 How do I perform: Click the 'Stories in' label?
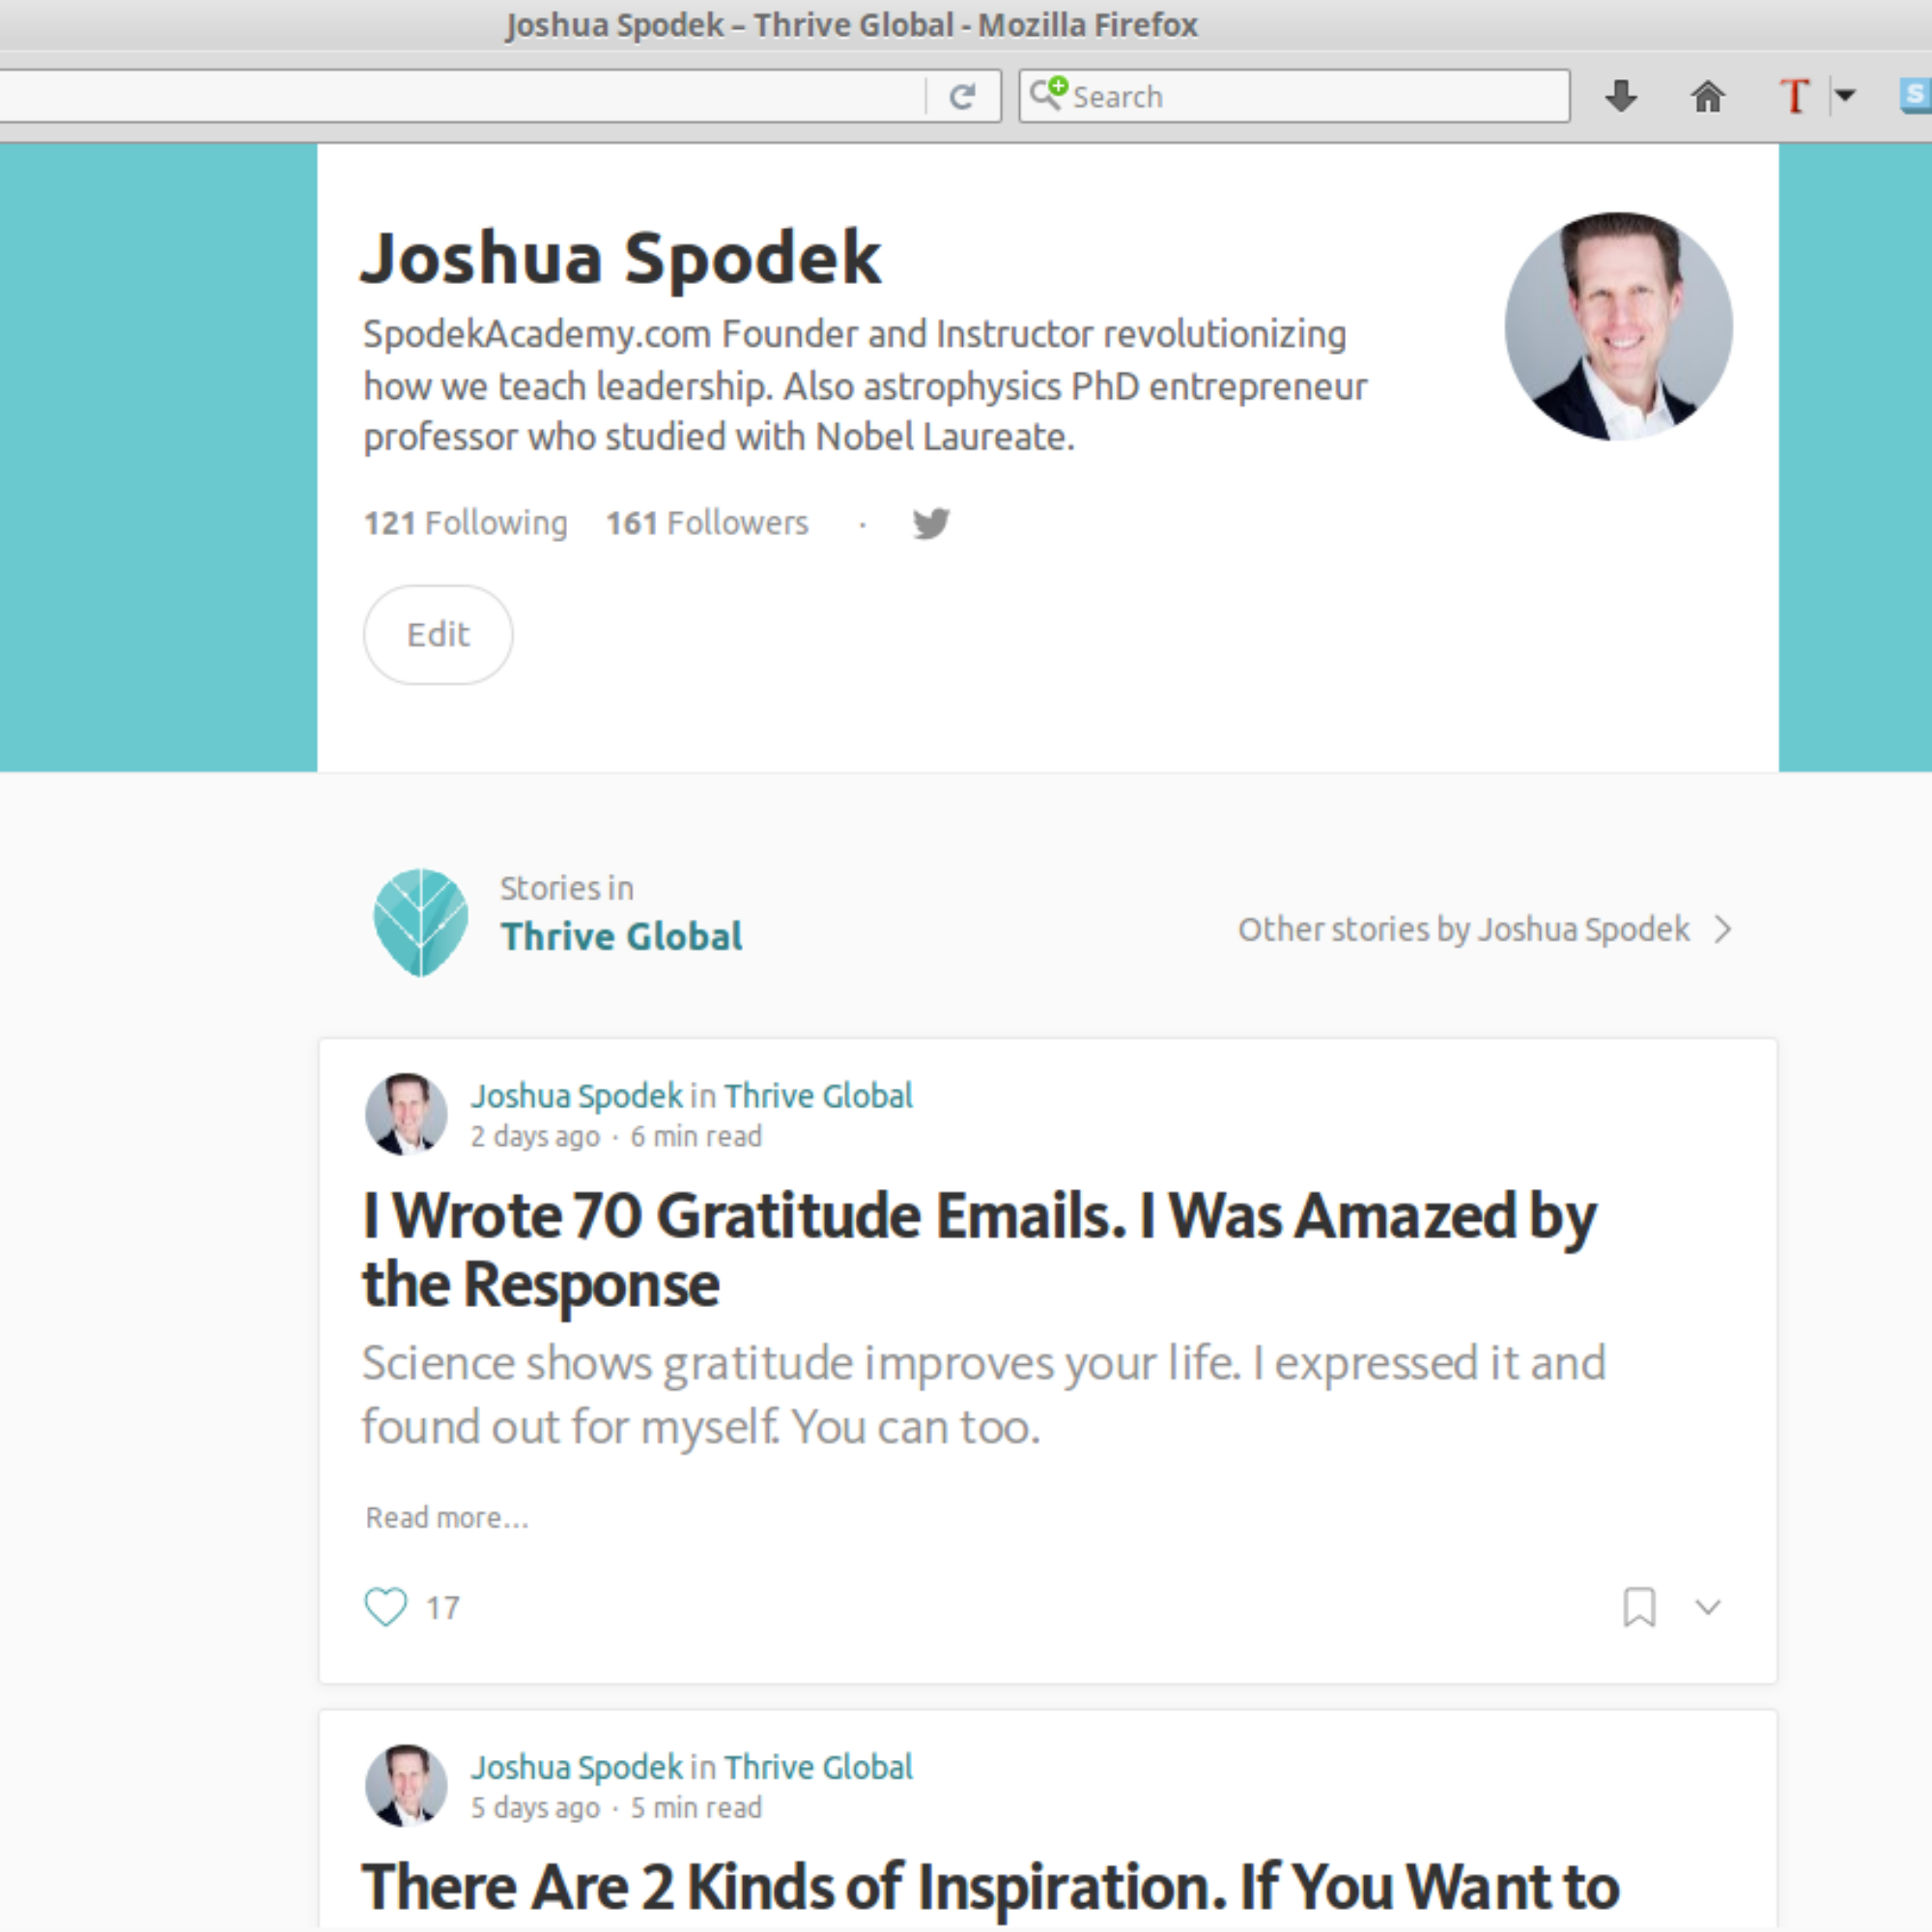click(566, 889)
